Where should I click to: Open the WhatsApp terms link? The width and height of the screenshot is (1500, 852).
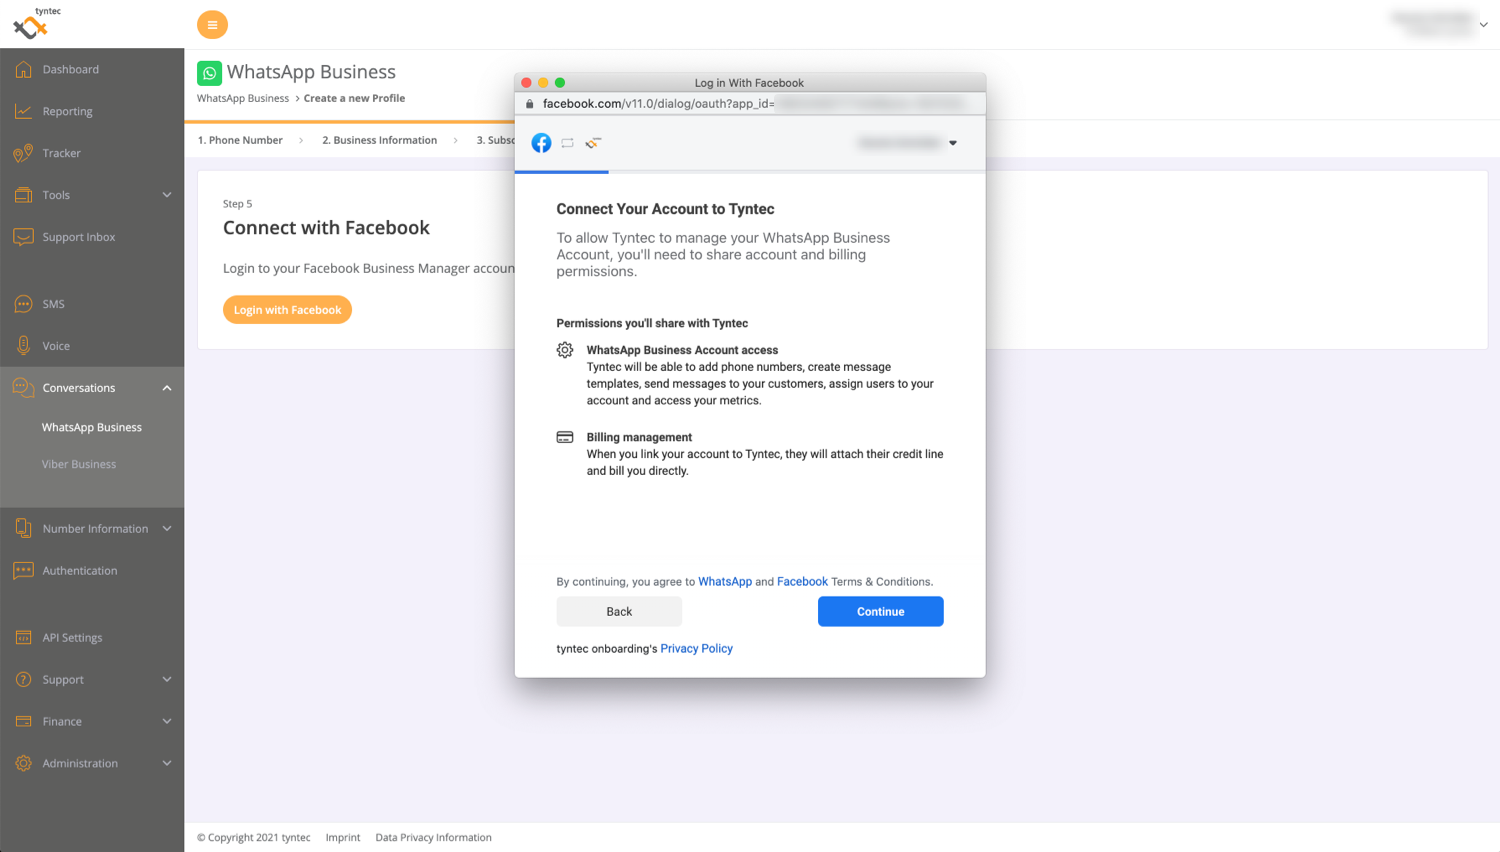pyautogui.click(x=725, y=581)
